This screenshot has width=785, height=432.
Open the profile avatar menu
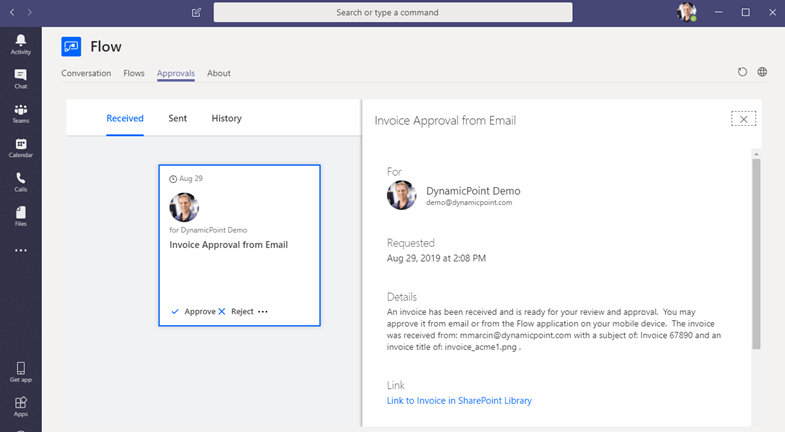pyautogui.click(x=687, y=12)
